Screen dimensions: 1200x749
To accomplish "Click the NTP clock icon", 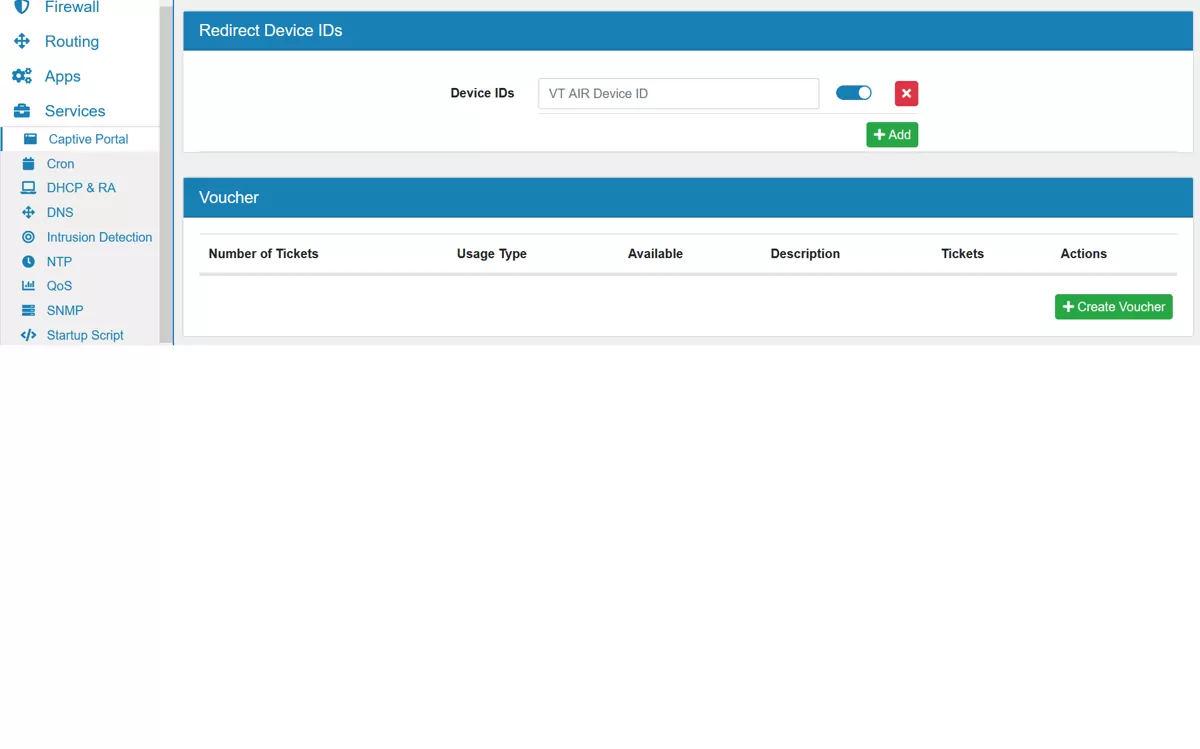I will tap(30, 261).
